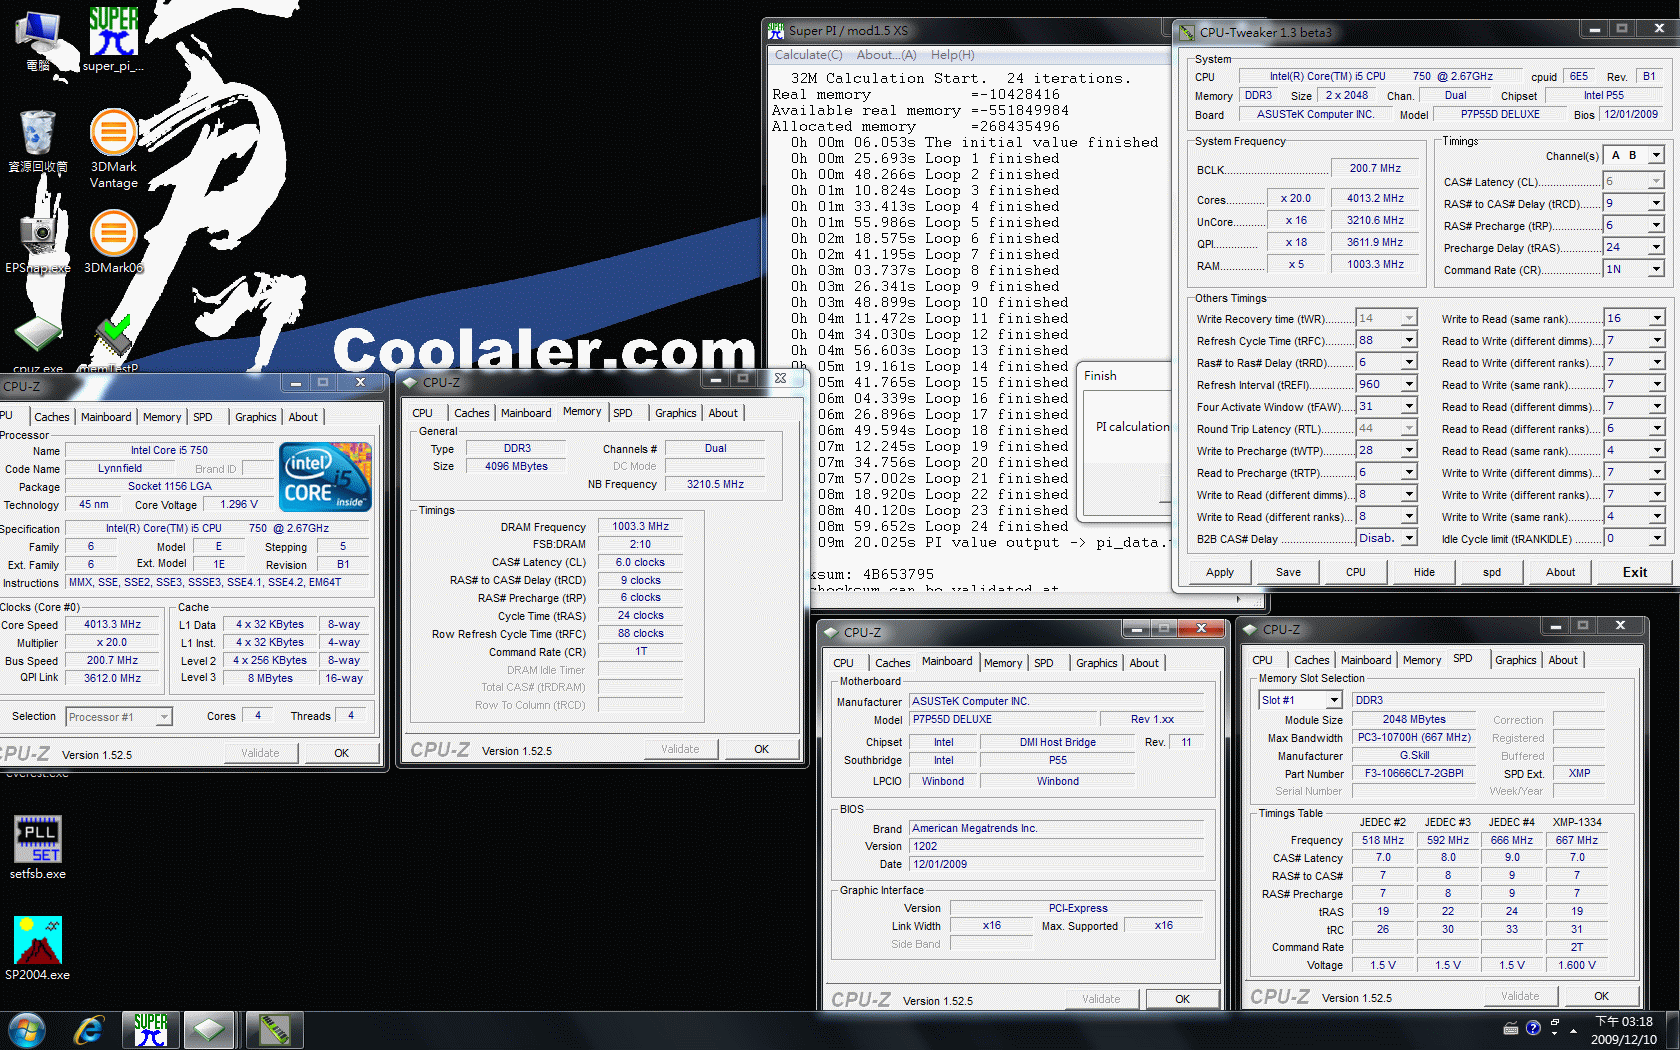Open Write to Read (same rank) dropdown
The image size is (1680, 1050).
1656,319
